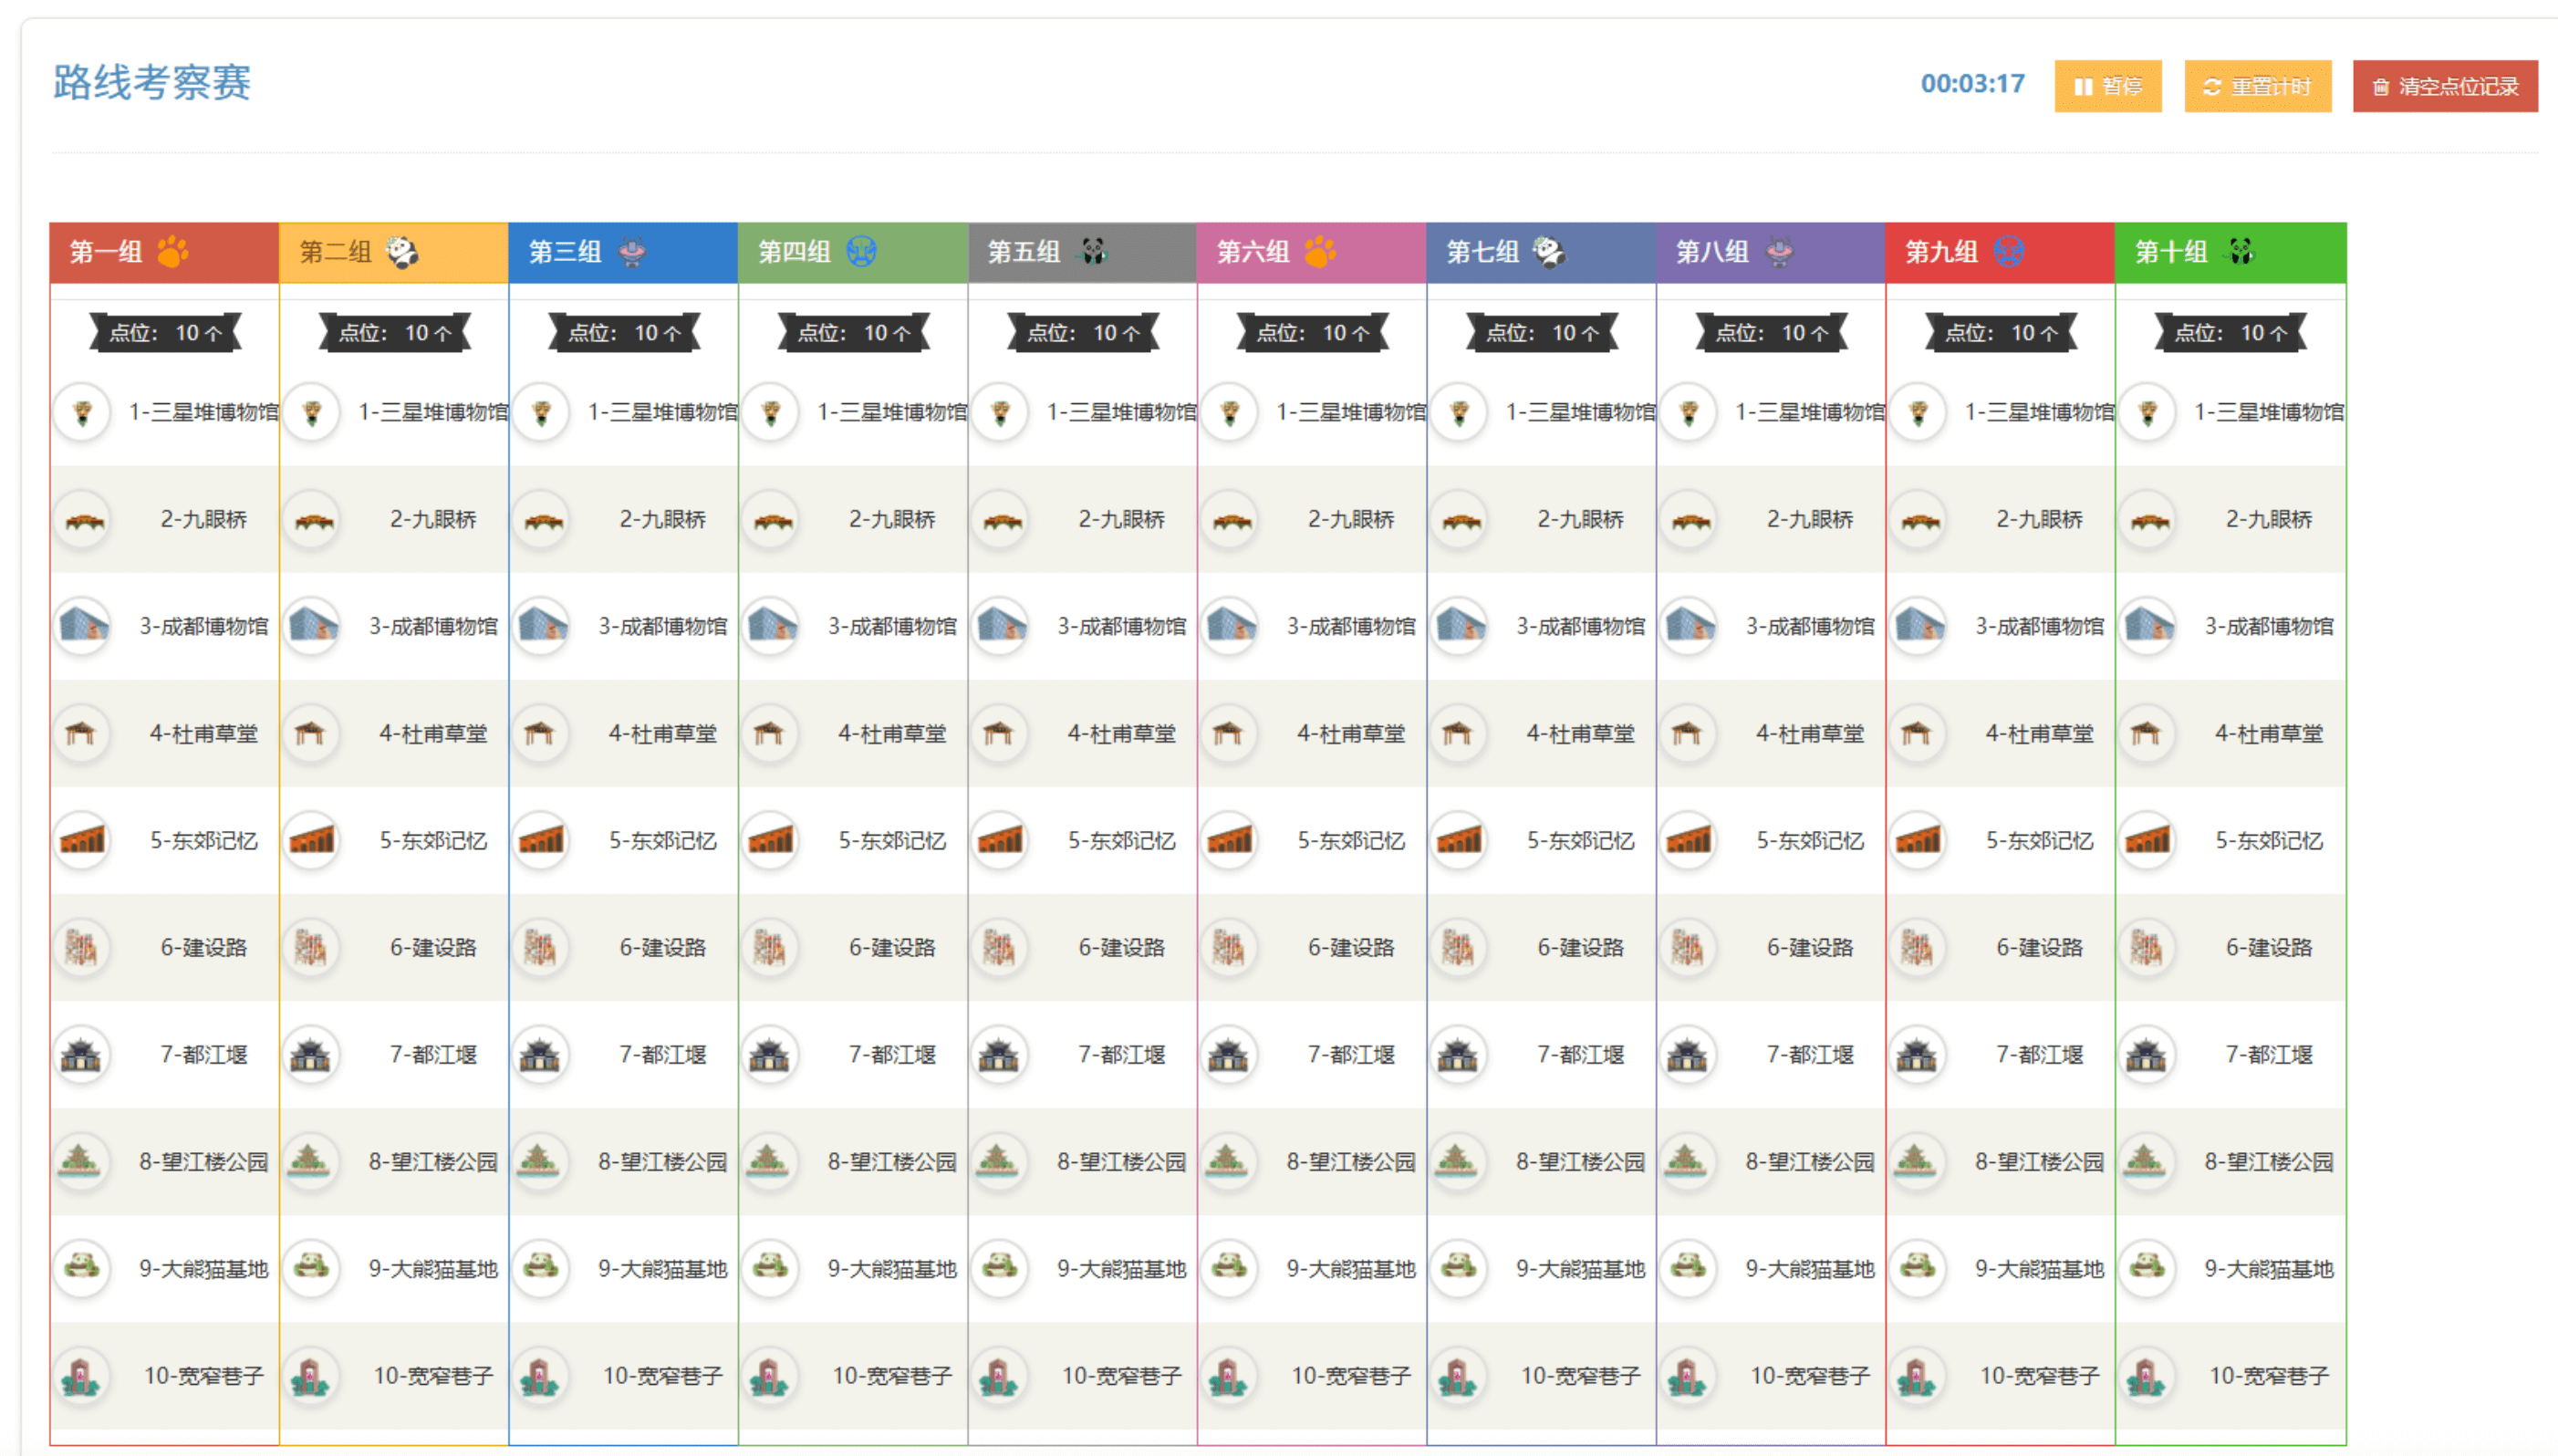
Task: Click 三星堆博物馆 icon in 第一组 column
Action: click(82, 412)
